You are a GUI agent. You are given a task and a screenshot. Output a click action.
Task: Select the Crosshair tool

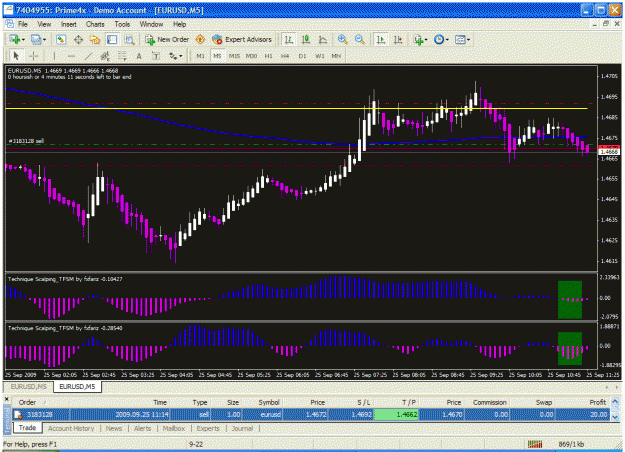pos(33,56)
